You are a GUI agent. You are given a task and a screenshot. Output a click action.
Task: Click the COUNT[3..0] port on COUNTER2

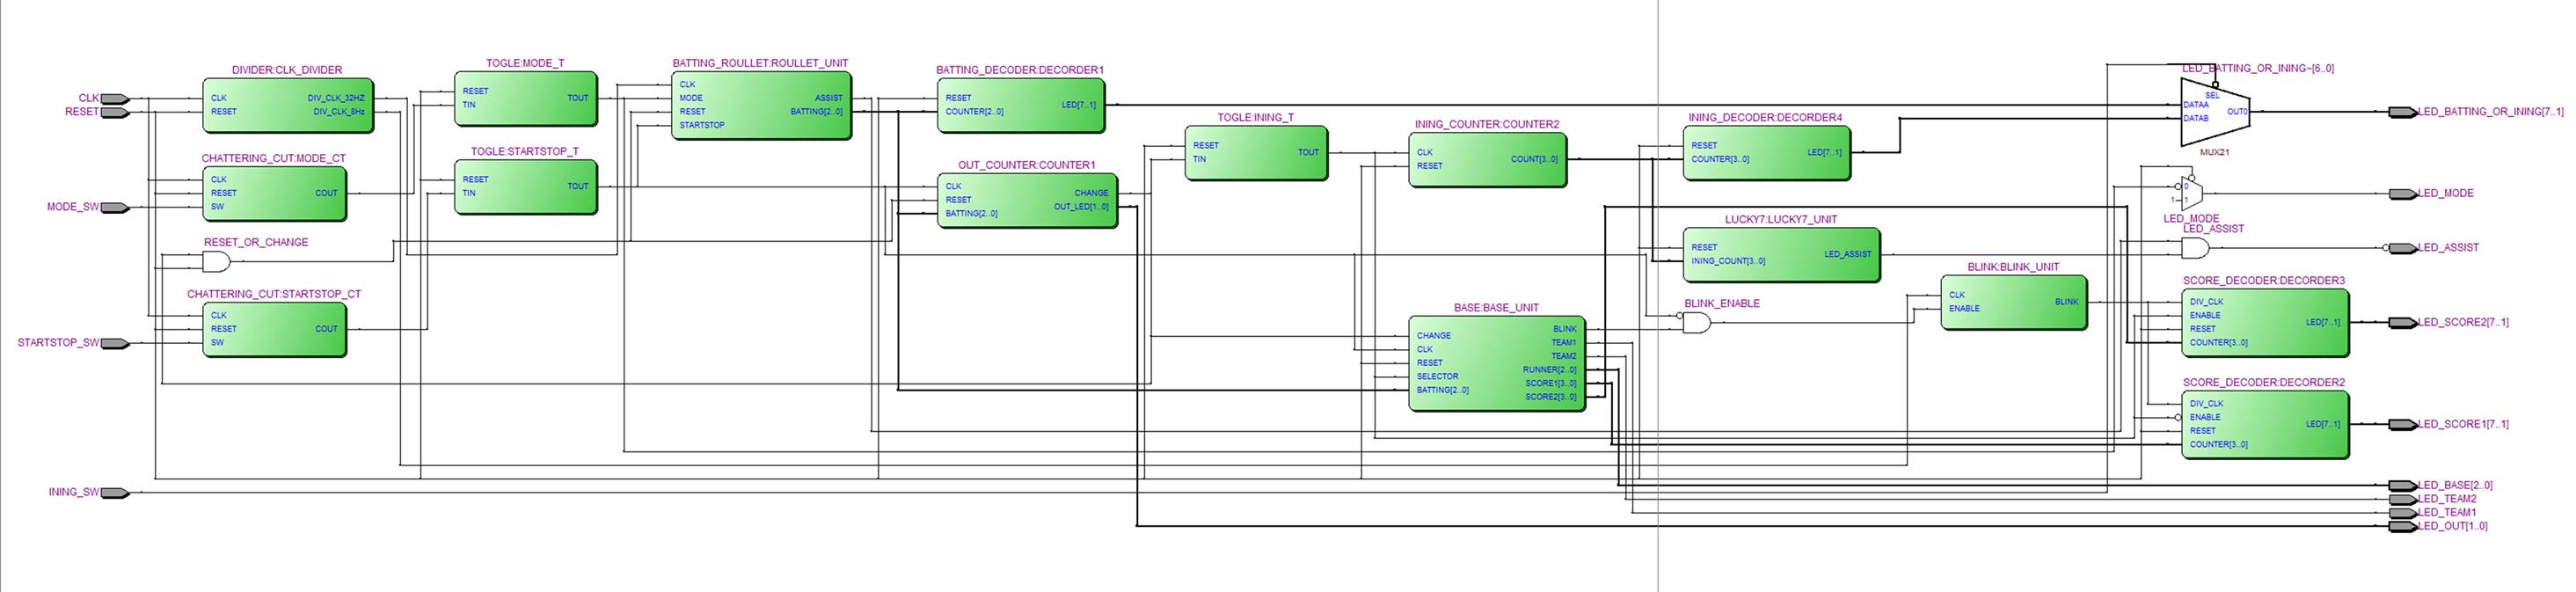(1534, 159)
